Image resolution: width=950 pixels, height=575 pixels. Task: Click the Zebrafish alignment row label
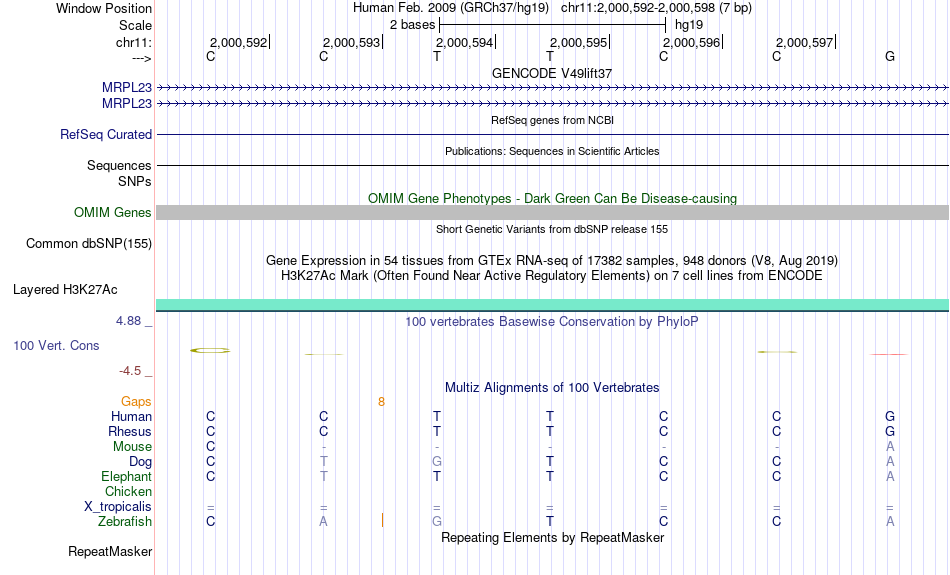(x=125, y=521)
